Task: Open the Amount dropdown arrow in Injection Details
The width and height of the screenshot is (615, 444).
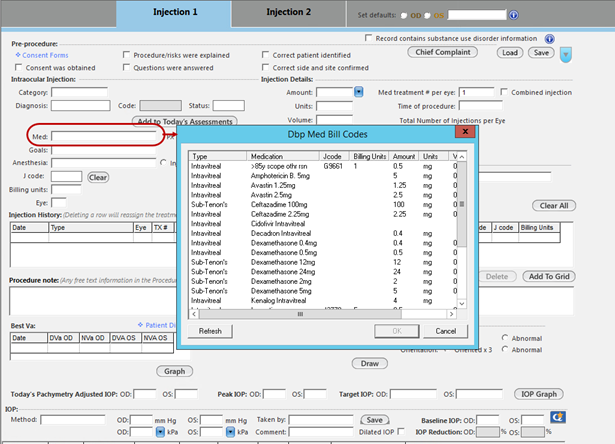Action: (358, 92)
